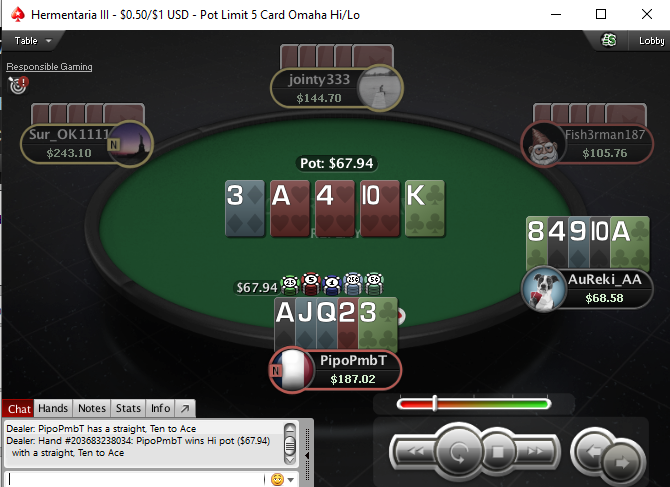Click the responsible gaming target icon
Viewport: 670px width, 487px height.
(18, 85)
